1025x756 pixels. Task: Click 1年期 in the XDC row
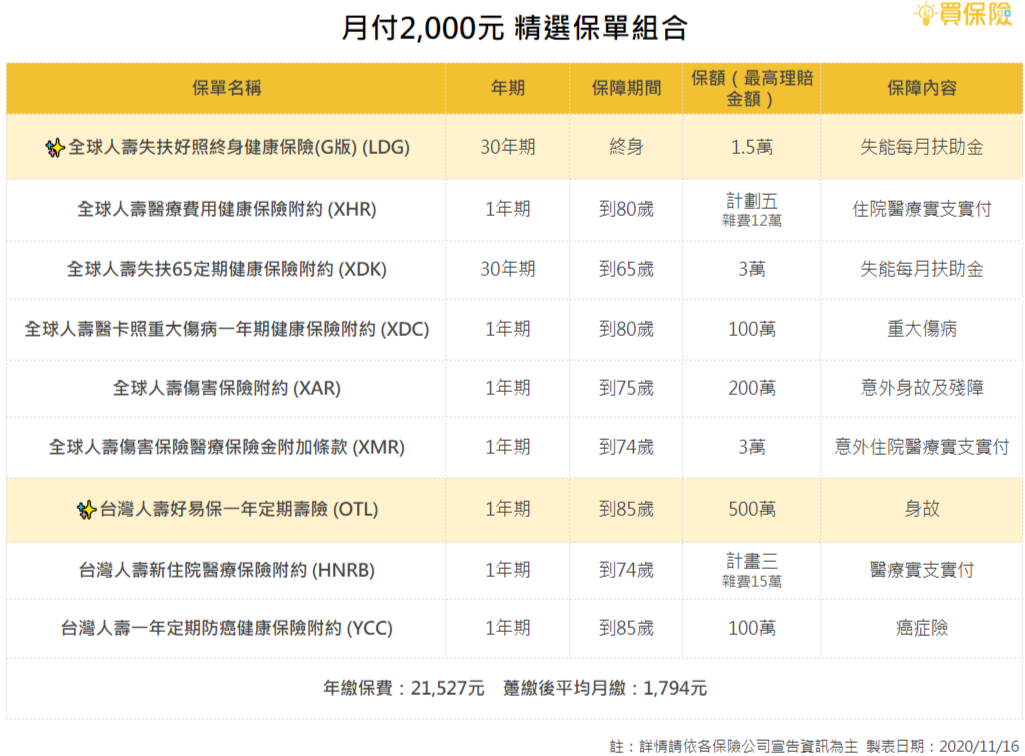(x=508, y=329)
